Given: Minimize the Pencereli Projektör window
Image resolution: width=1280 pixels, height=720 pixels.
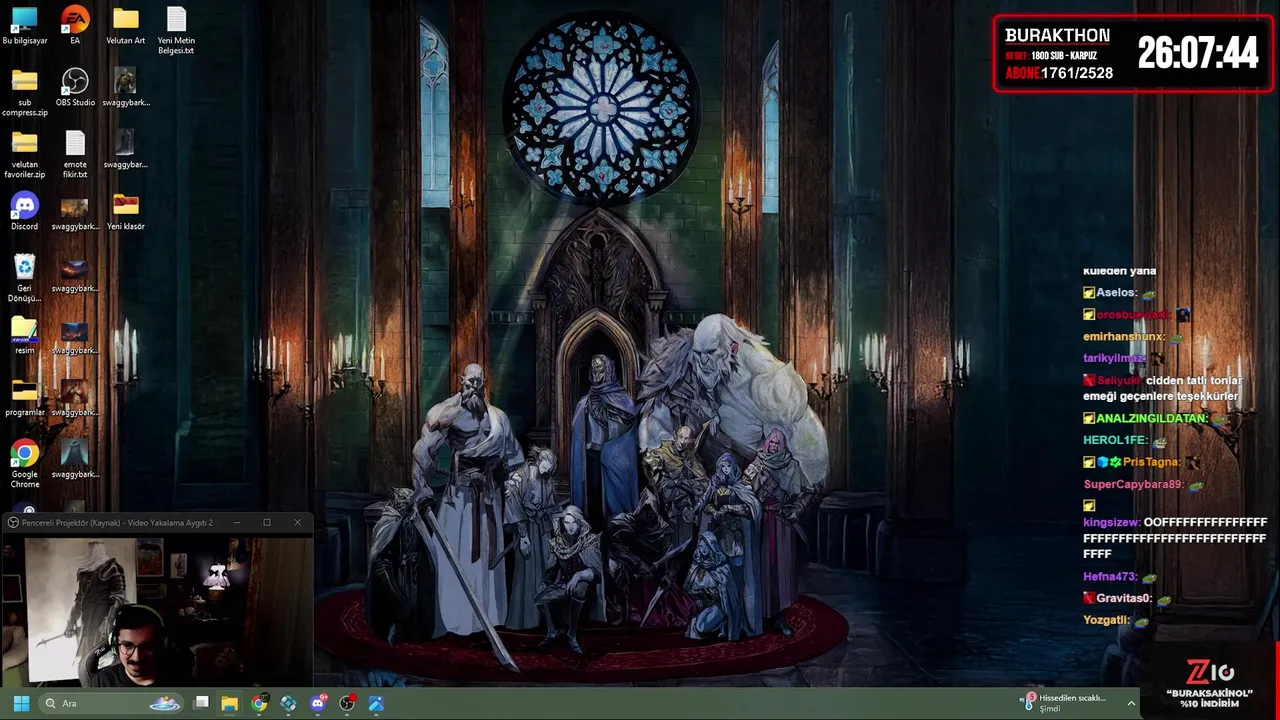Looking at the screenshot, I should (x=237, y=522).
